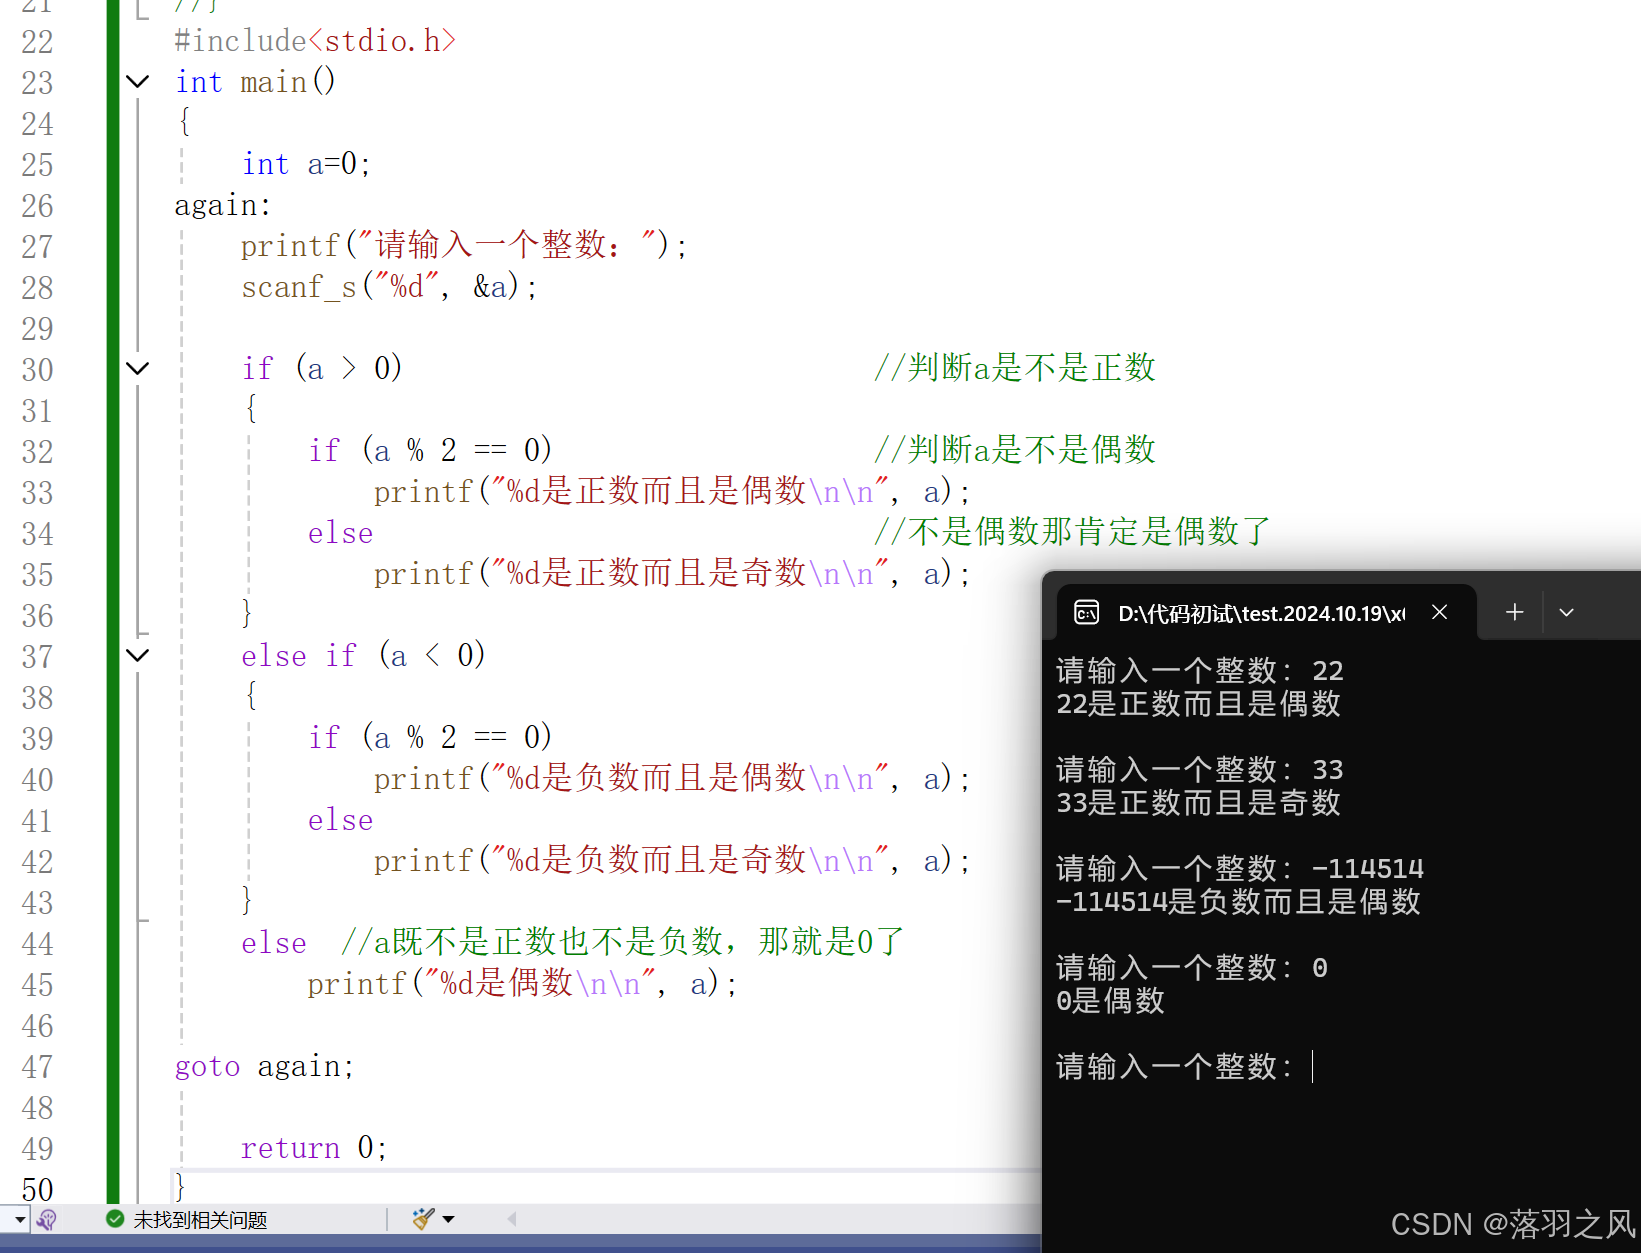
Task: Run code cleanup with the broom icon
Action: (x=421, y=1218)
